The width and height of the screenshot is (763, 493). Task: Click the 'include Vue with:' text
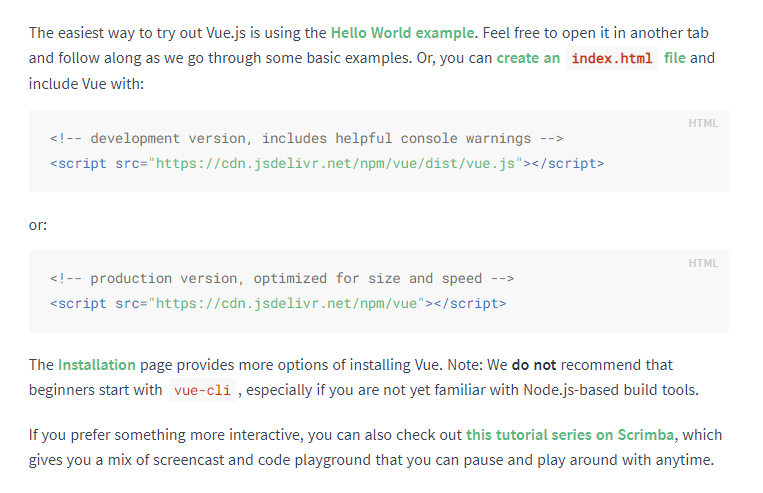click(x=86, y=84)
